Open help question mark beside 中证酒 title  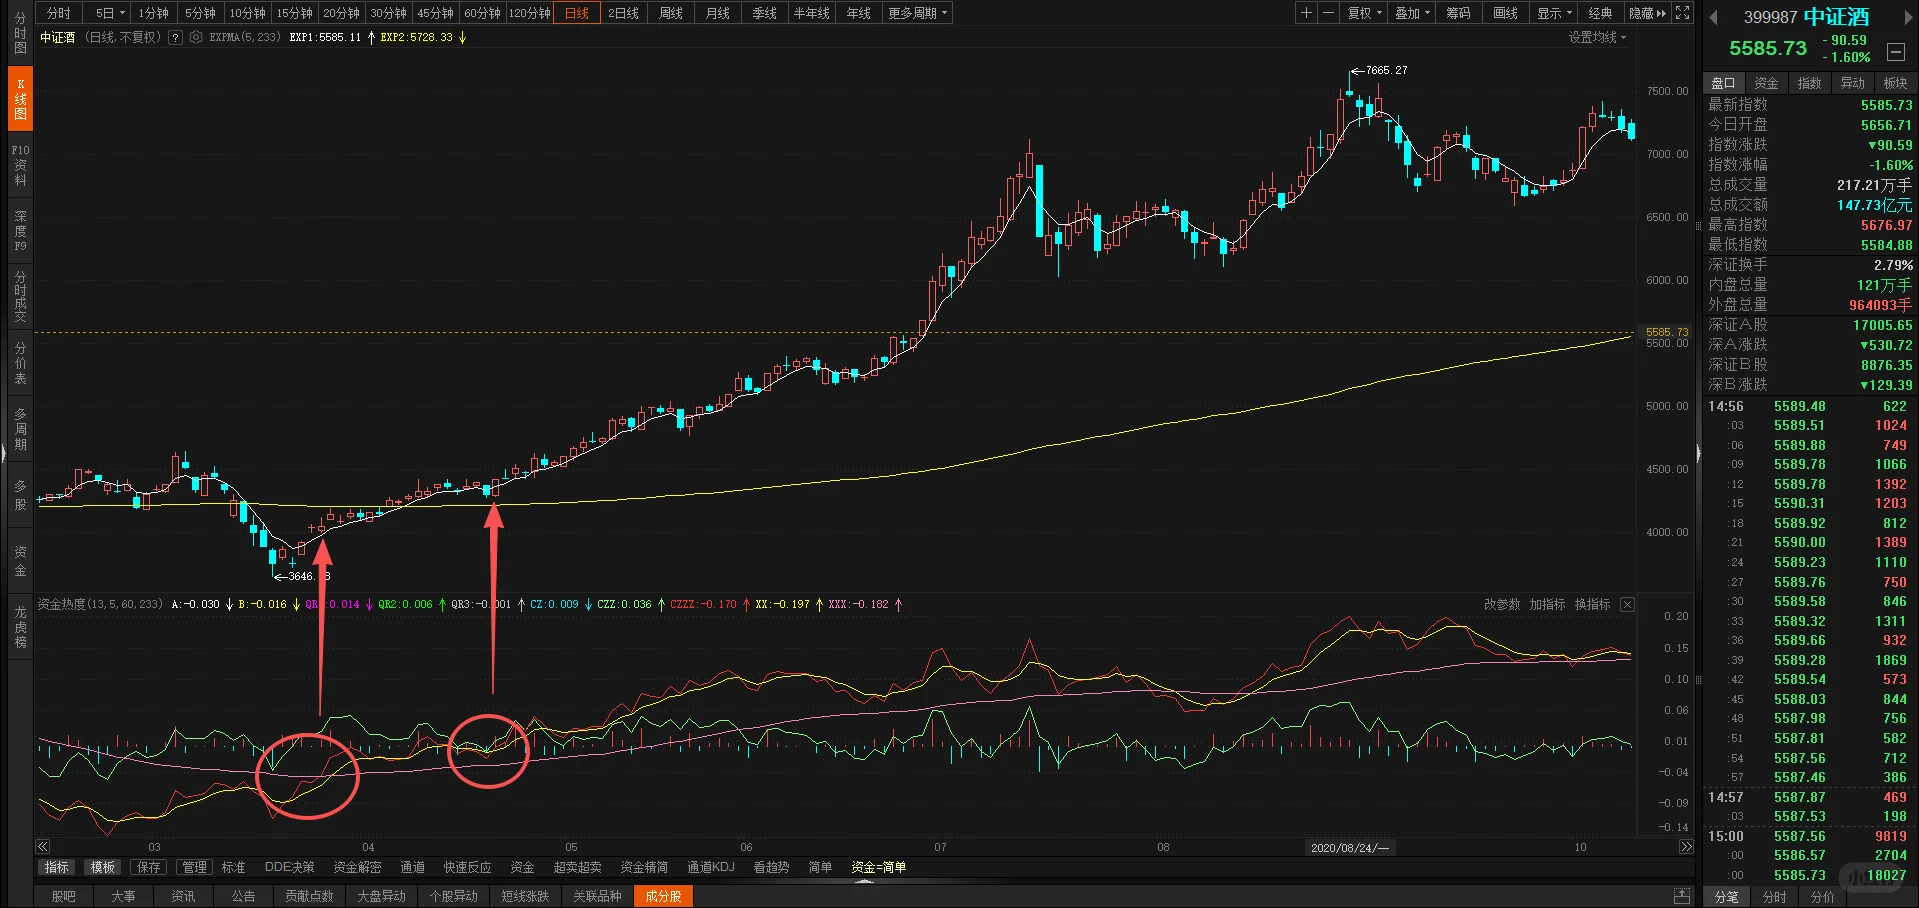click(x=176, y=37)
